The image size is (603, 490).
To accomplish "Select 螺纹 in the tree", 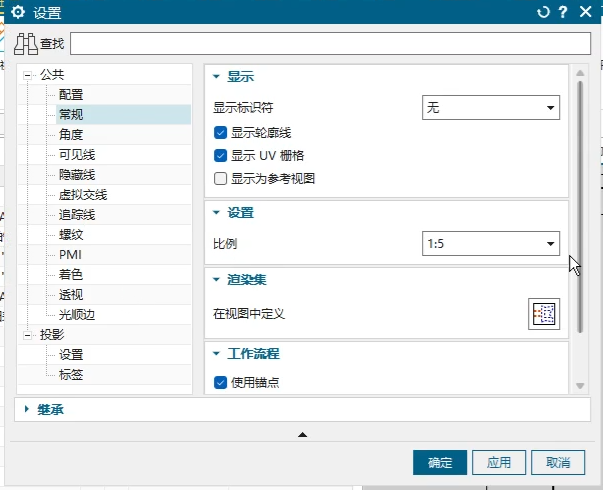I will [71, 235].
